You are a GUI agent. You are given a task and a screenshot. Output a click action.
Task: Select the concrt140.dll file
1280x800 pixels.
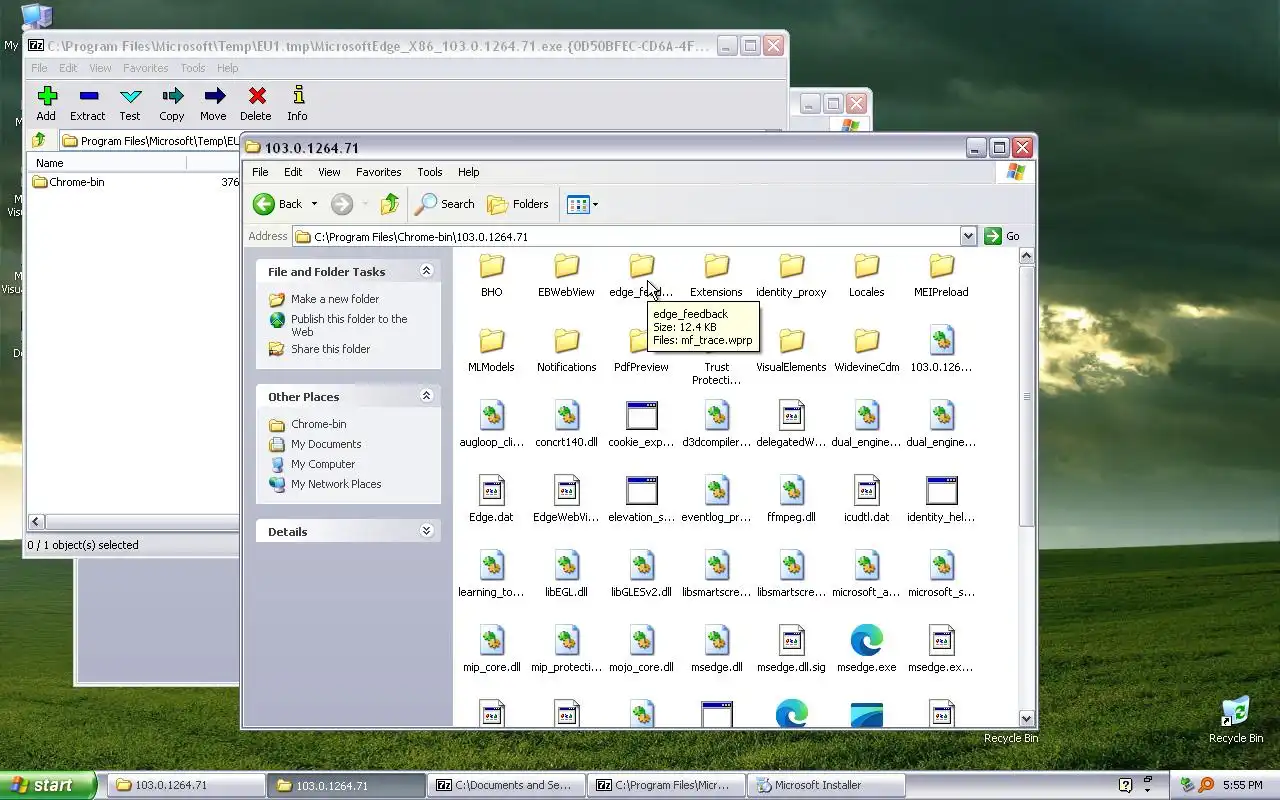coord(566,423)
